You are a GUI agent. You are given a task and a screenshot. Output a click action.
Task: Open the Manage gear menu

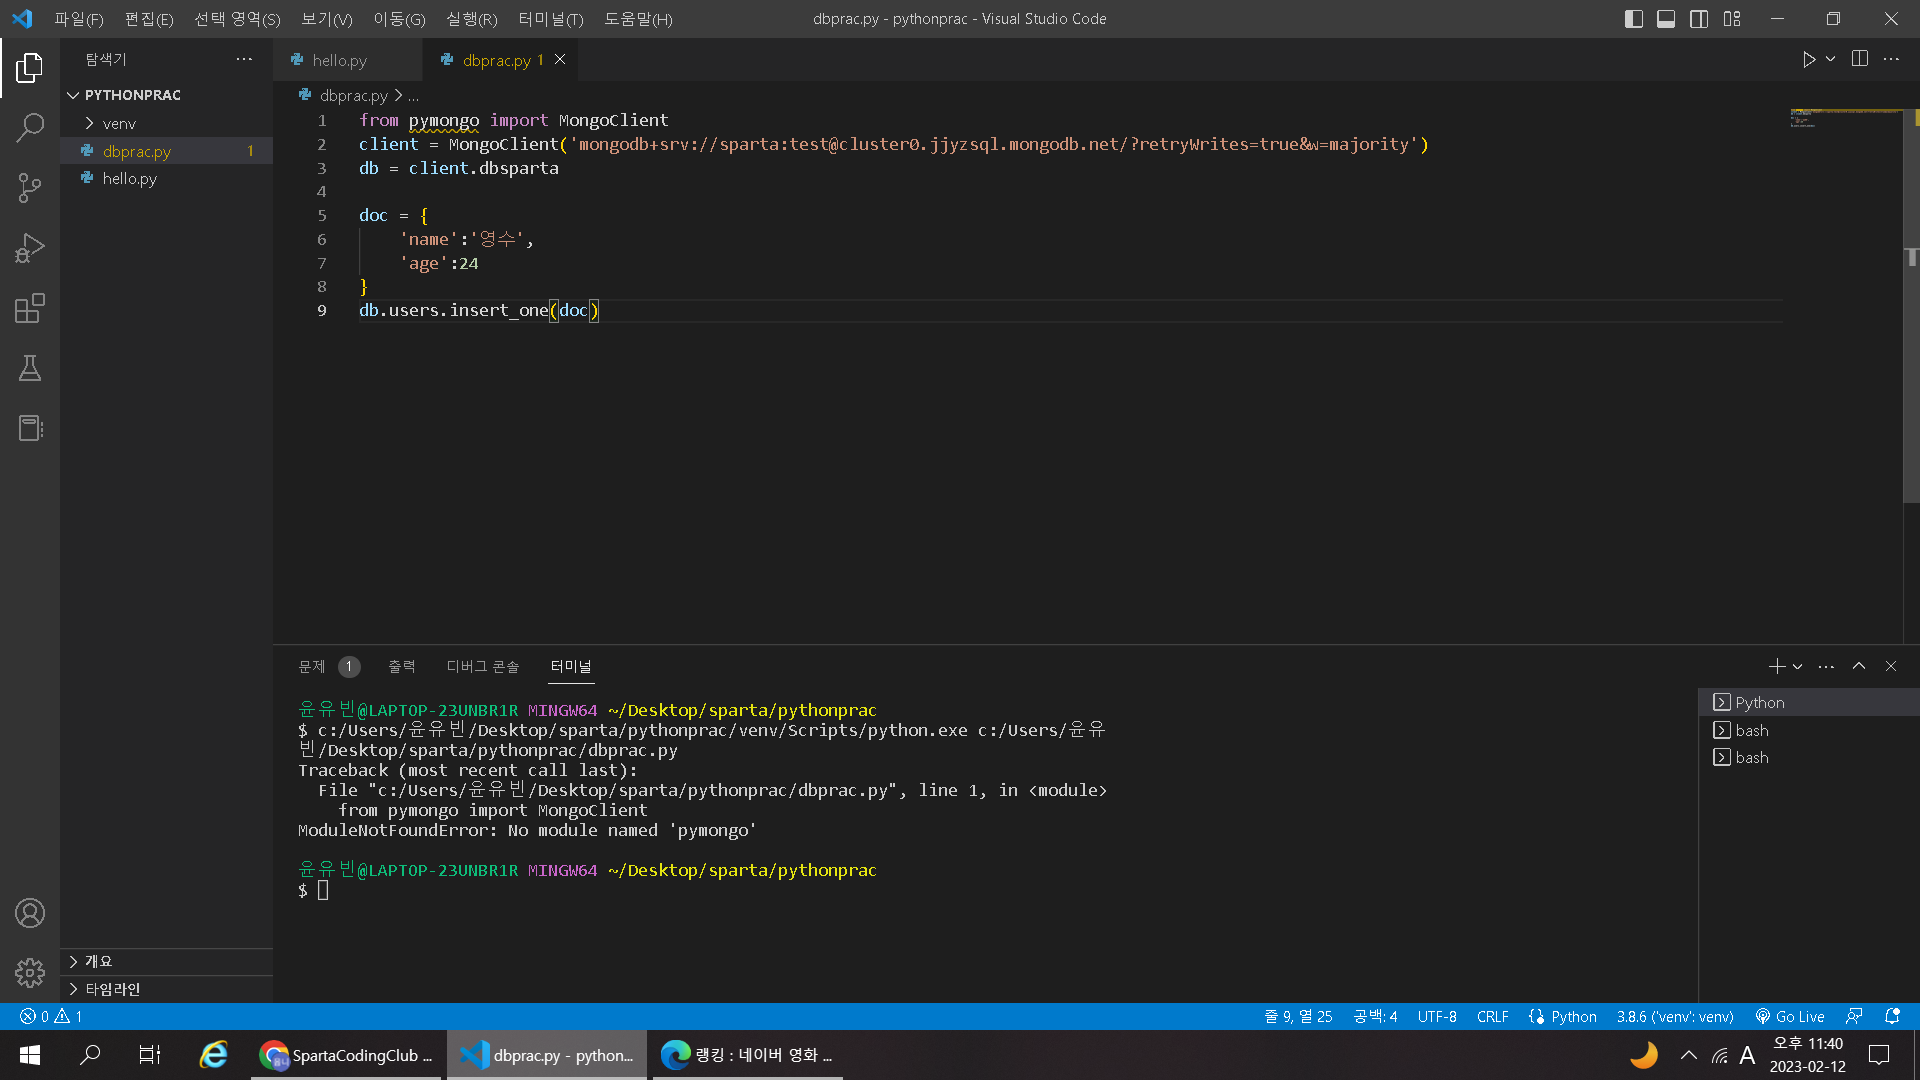(x=30, y=973)
